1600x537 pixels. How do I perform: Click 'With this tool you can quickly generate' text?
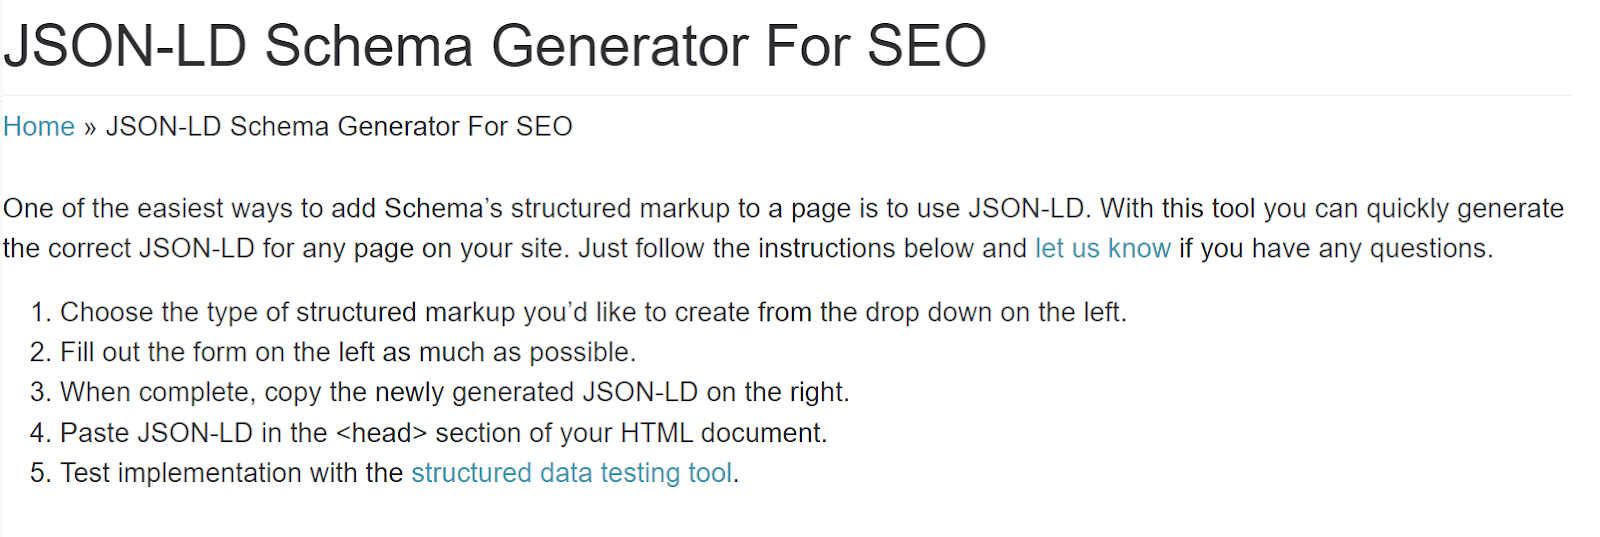(x=1331, y=208)
